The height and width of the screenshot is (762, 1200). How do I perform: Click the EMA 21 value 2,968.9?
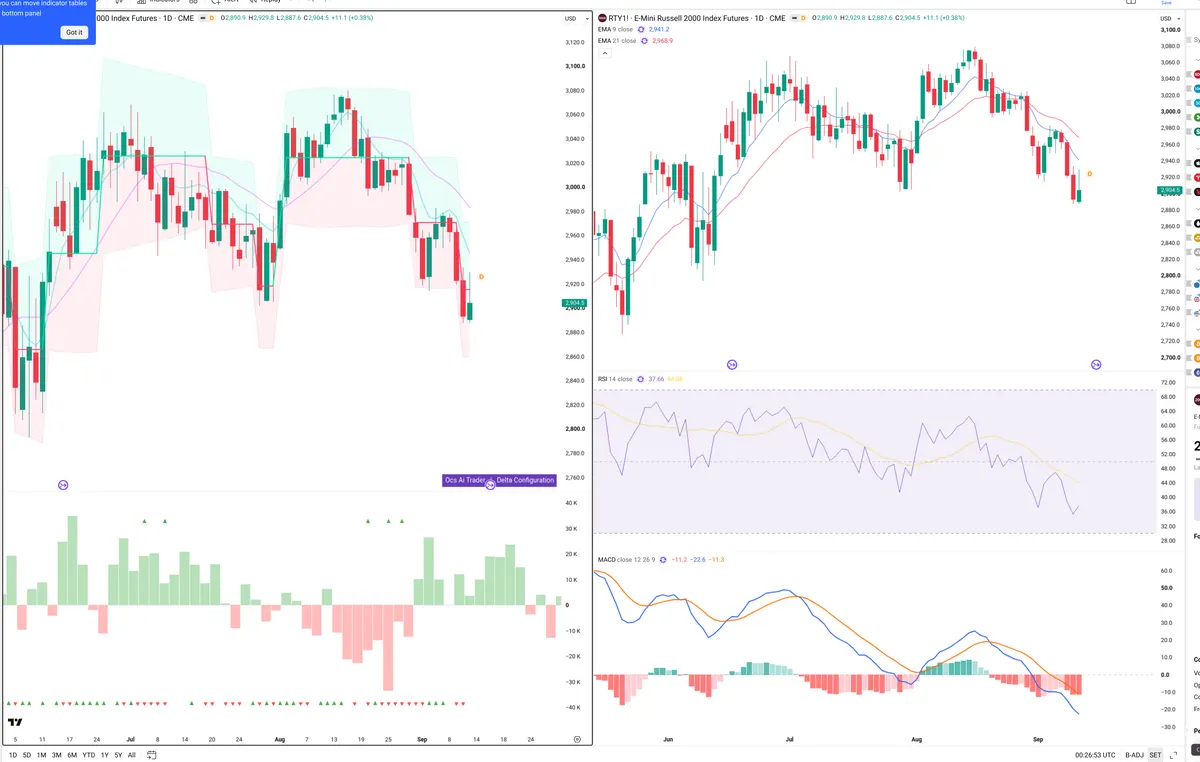[662, 41]
